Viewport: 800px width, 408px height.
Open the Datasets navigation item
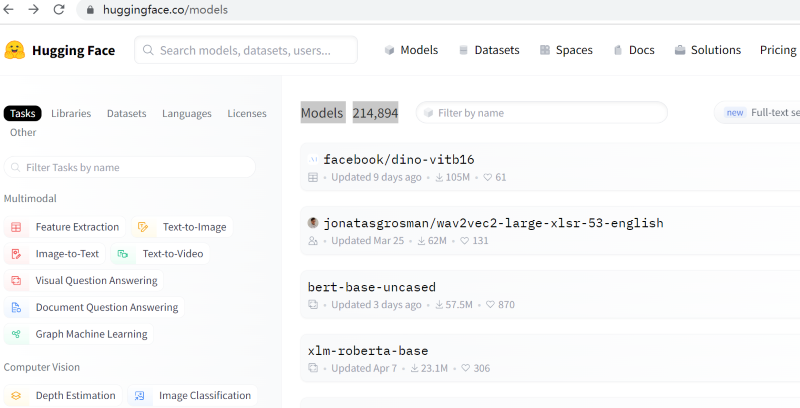pyautogui.click(x=488, y=50)
